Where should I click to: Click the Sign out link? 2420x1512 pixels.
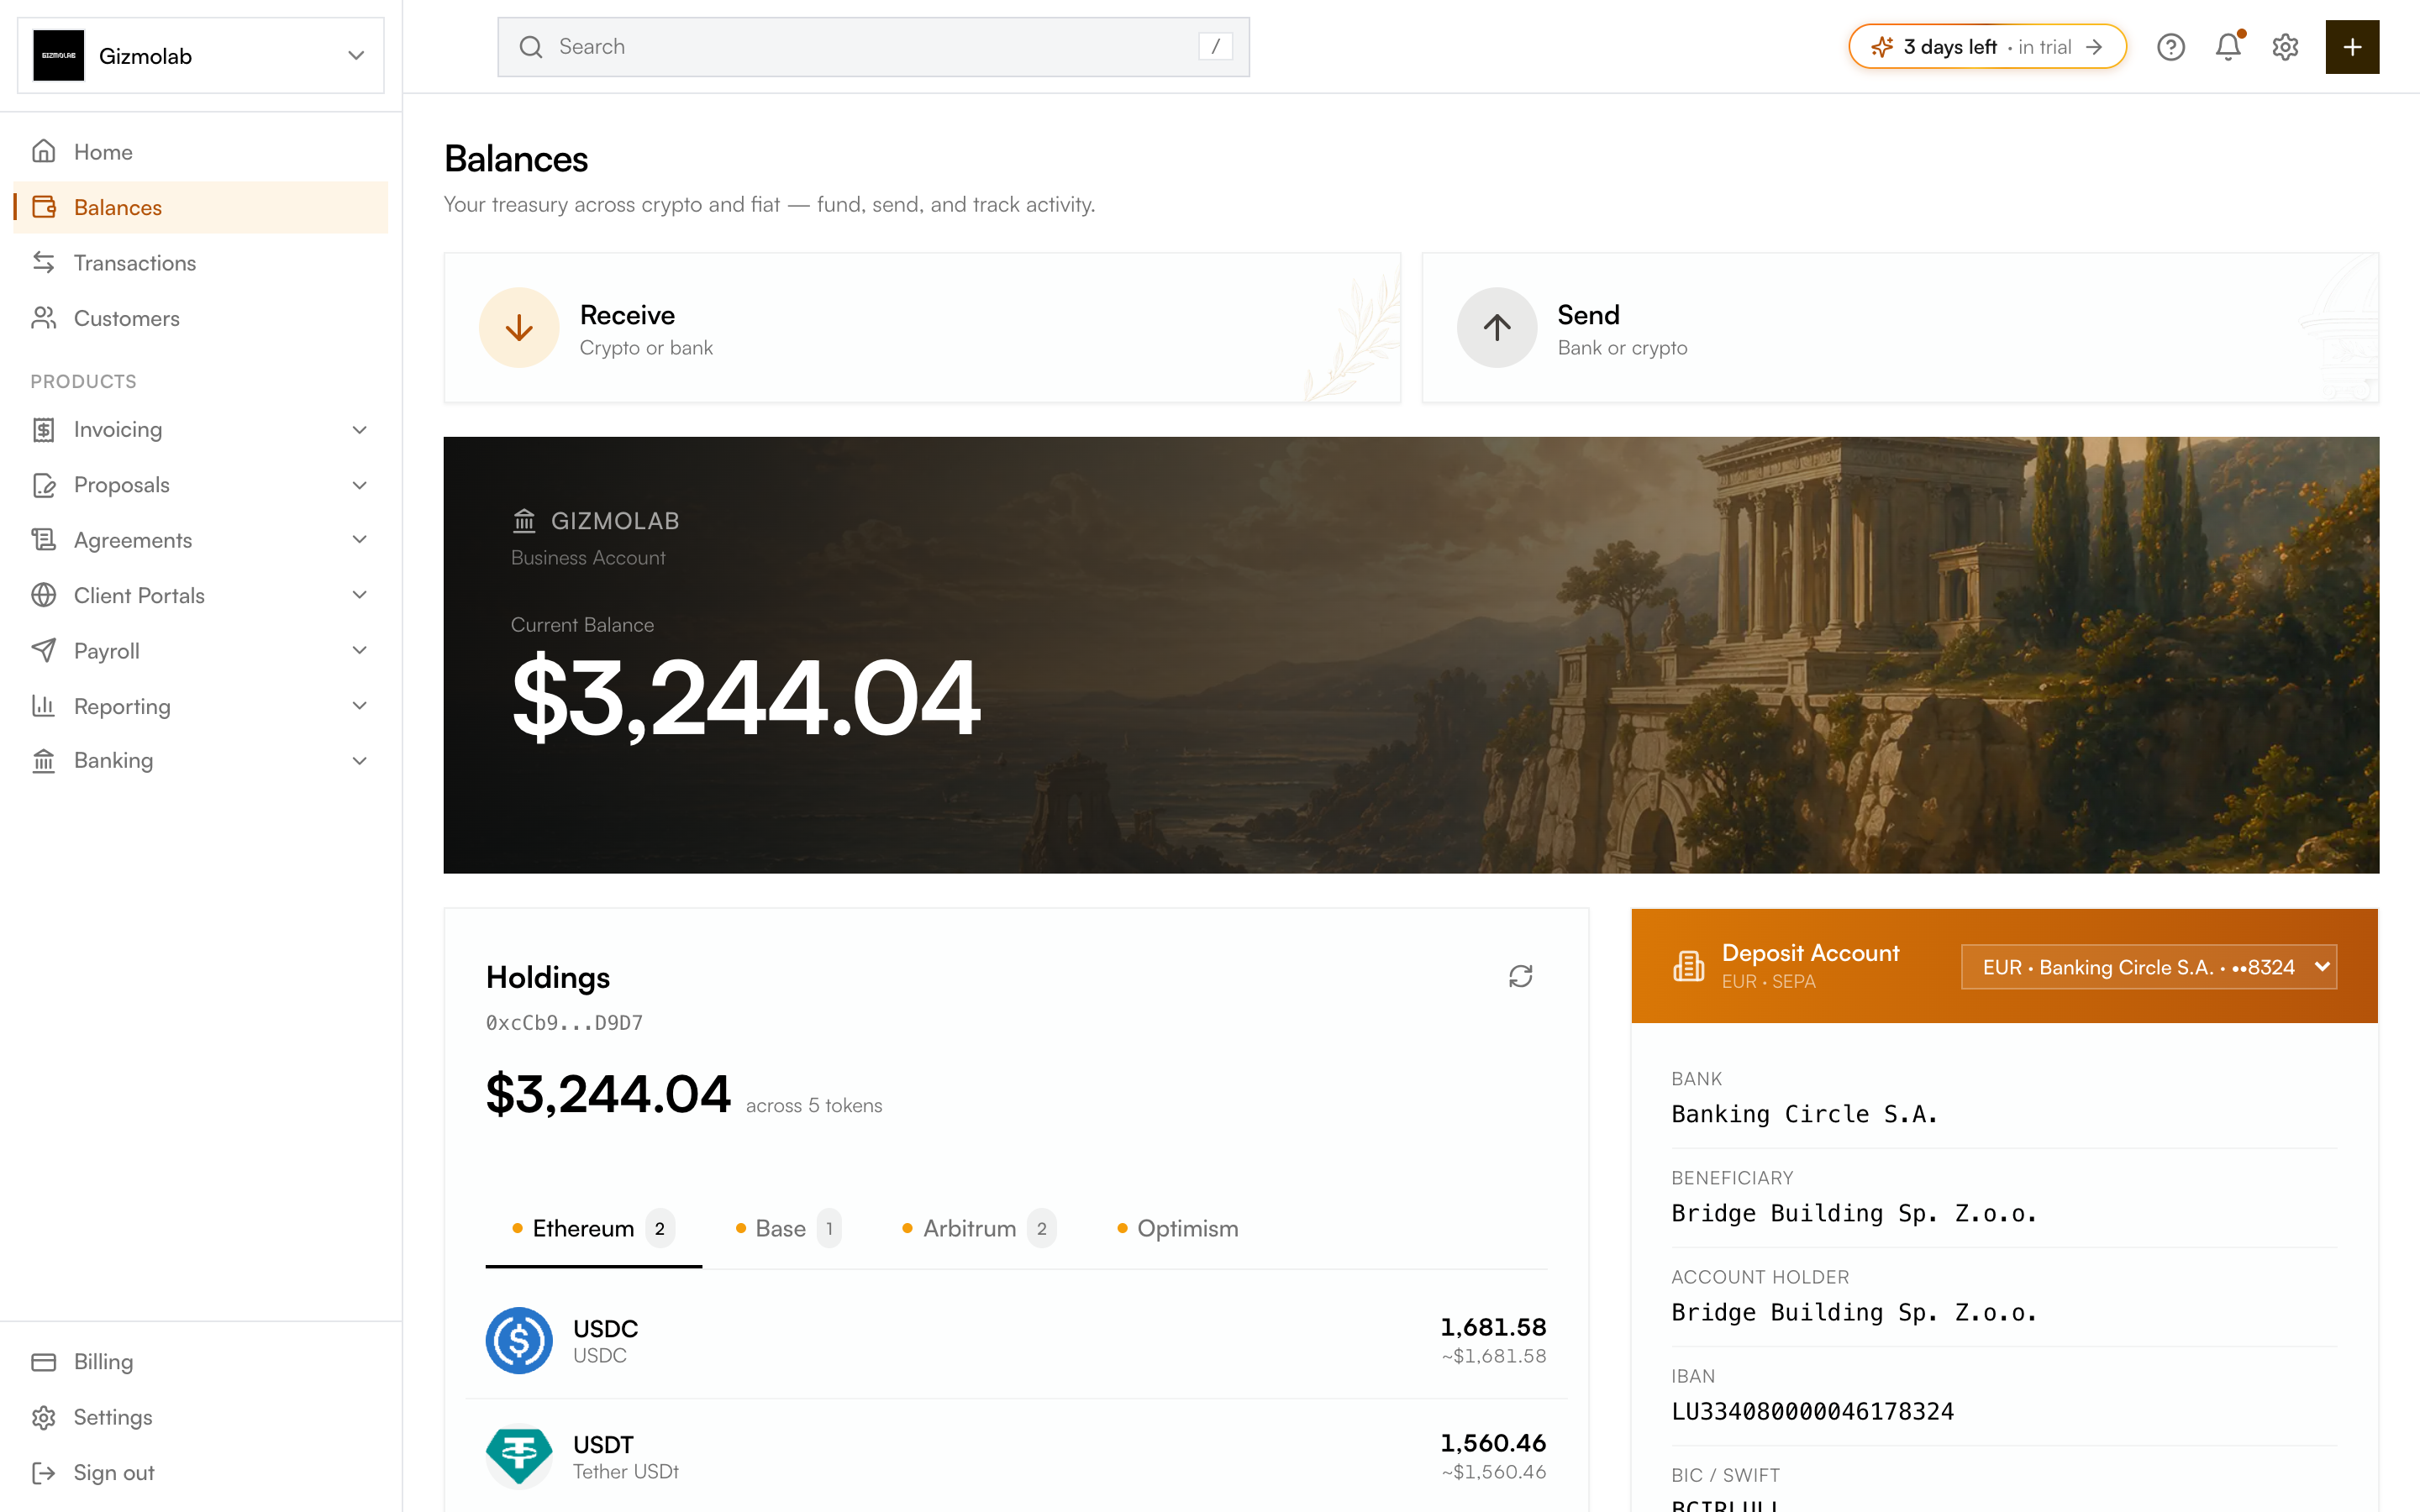click(x=201, y=1472)
